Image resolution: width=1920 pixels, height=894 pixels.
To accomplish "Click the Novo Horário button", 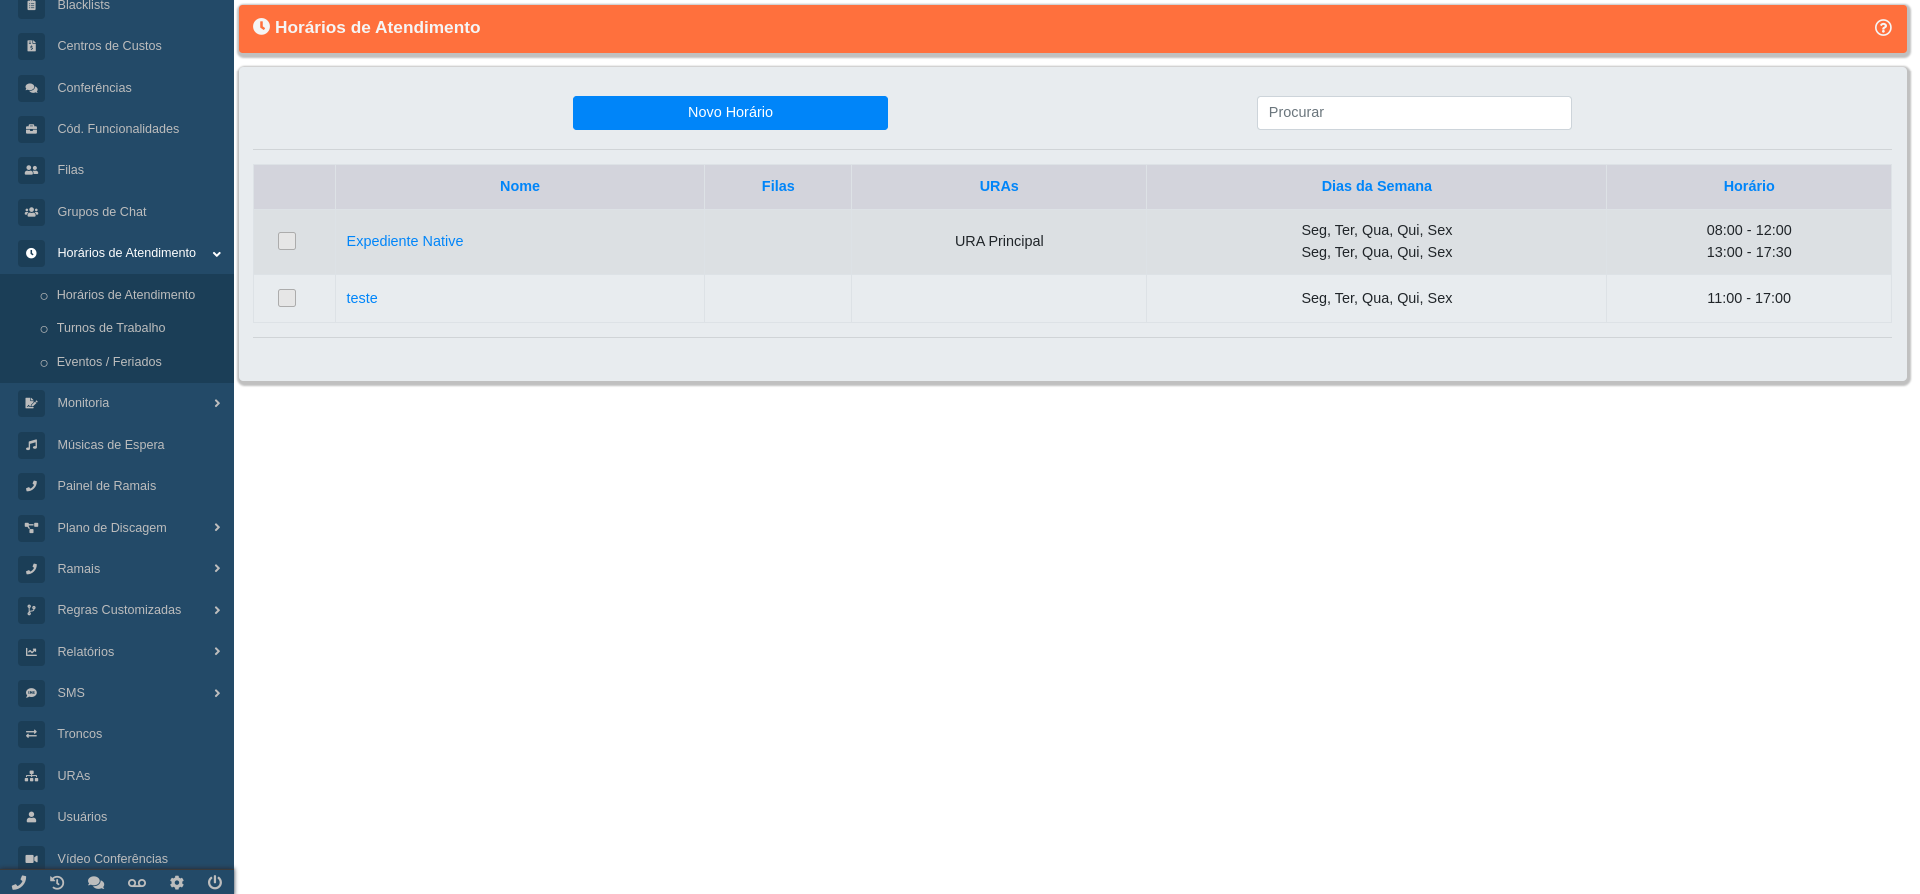I will (730, 113).
